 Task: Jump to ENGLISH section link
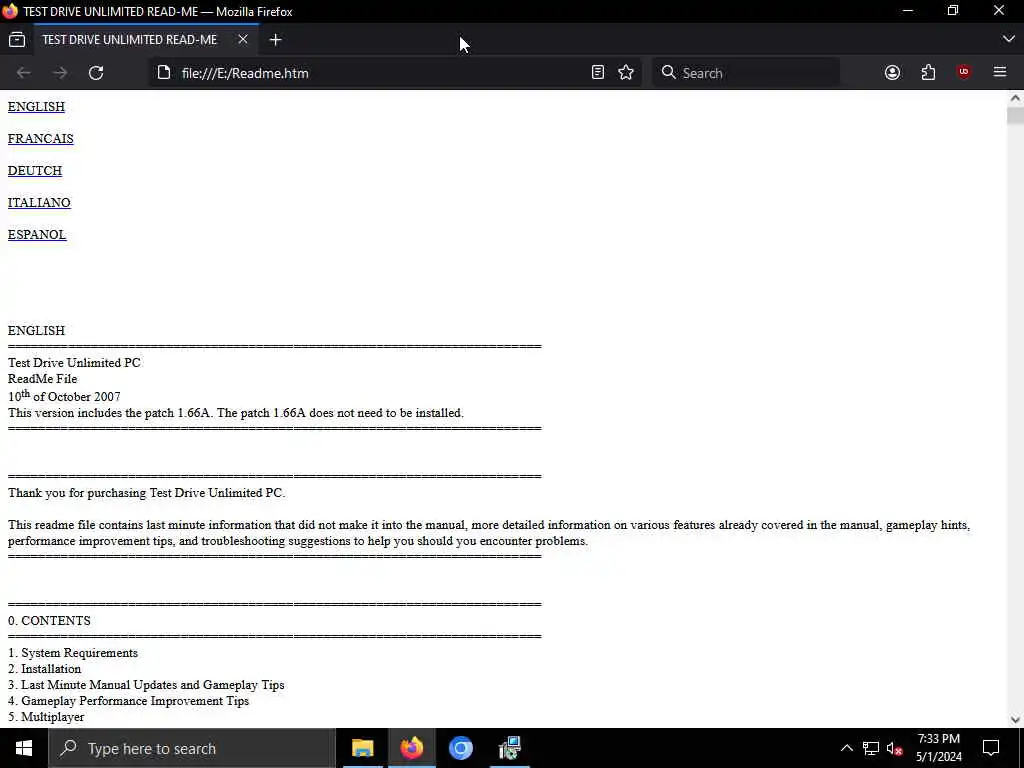tap(37, 106)
